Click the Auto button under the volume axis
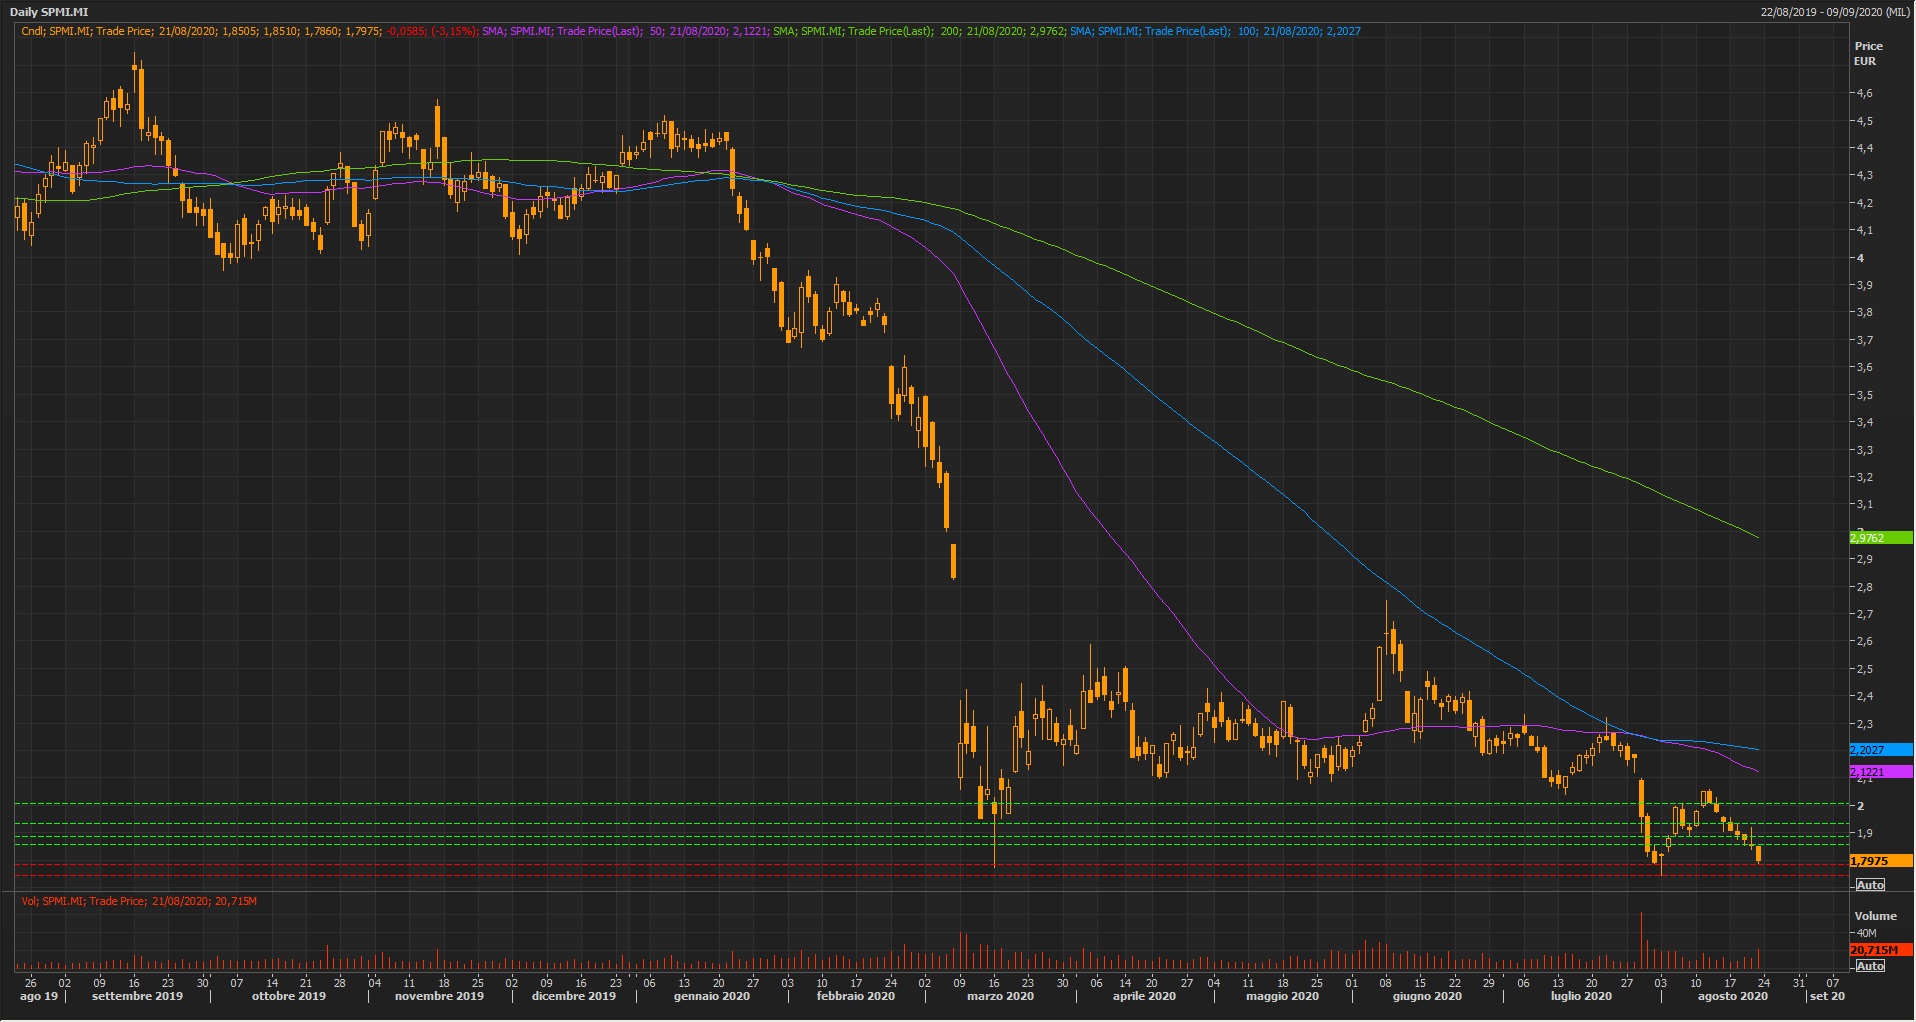The width and height of the screenshot is (1916, 1022). click(1869, 966)
